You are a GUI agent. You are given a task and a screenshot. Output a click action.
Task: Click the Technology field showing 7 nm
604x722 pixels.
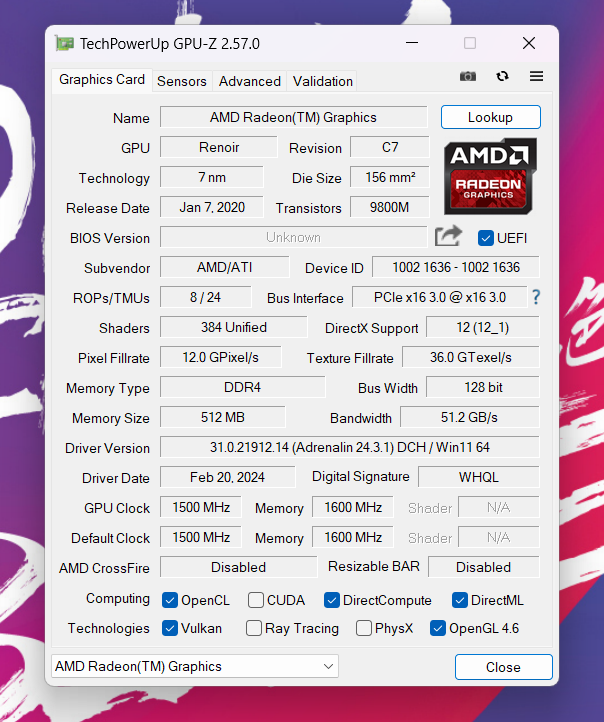tap(212, 177)
